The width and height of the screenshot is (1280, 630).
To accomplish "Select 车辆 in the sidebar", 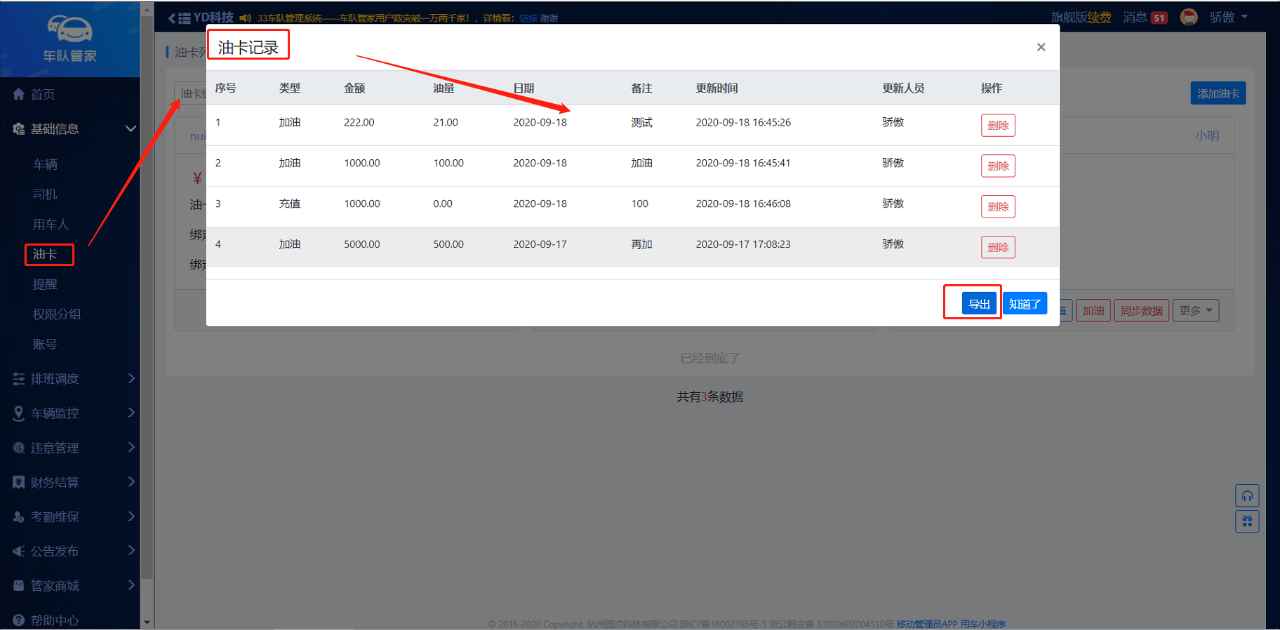I will coord(45,164).
